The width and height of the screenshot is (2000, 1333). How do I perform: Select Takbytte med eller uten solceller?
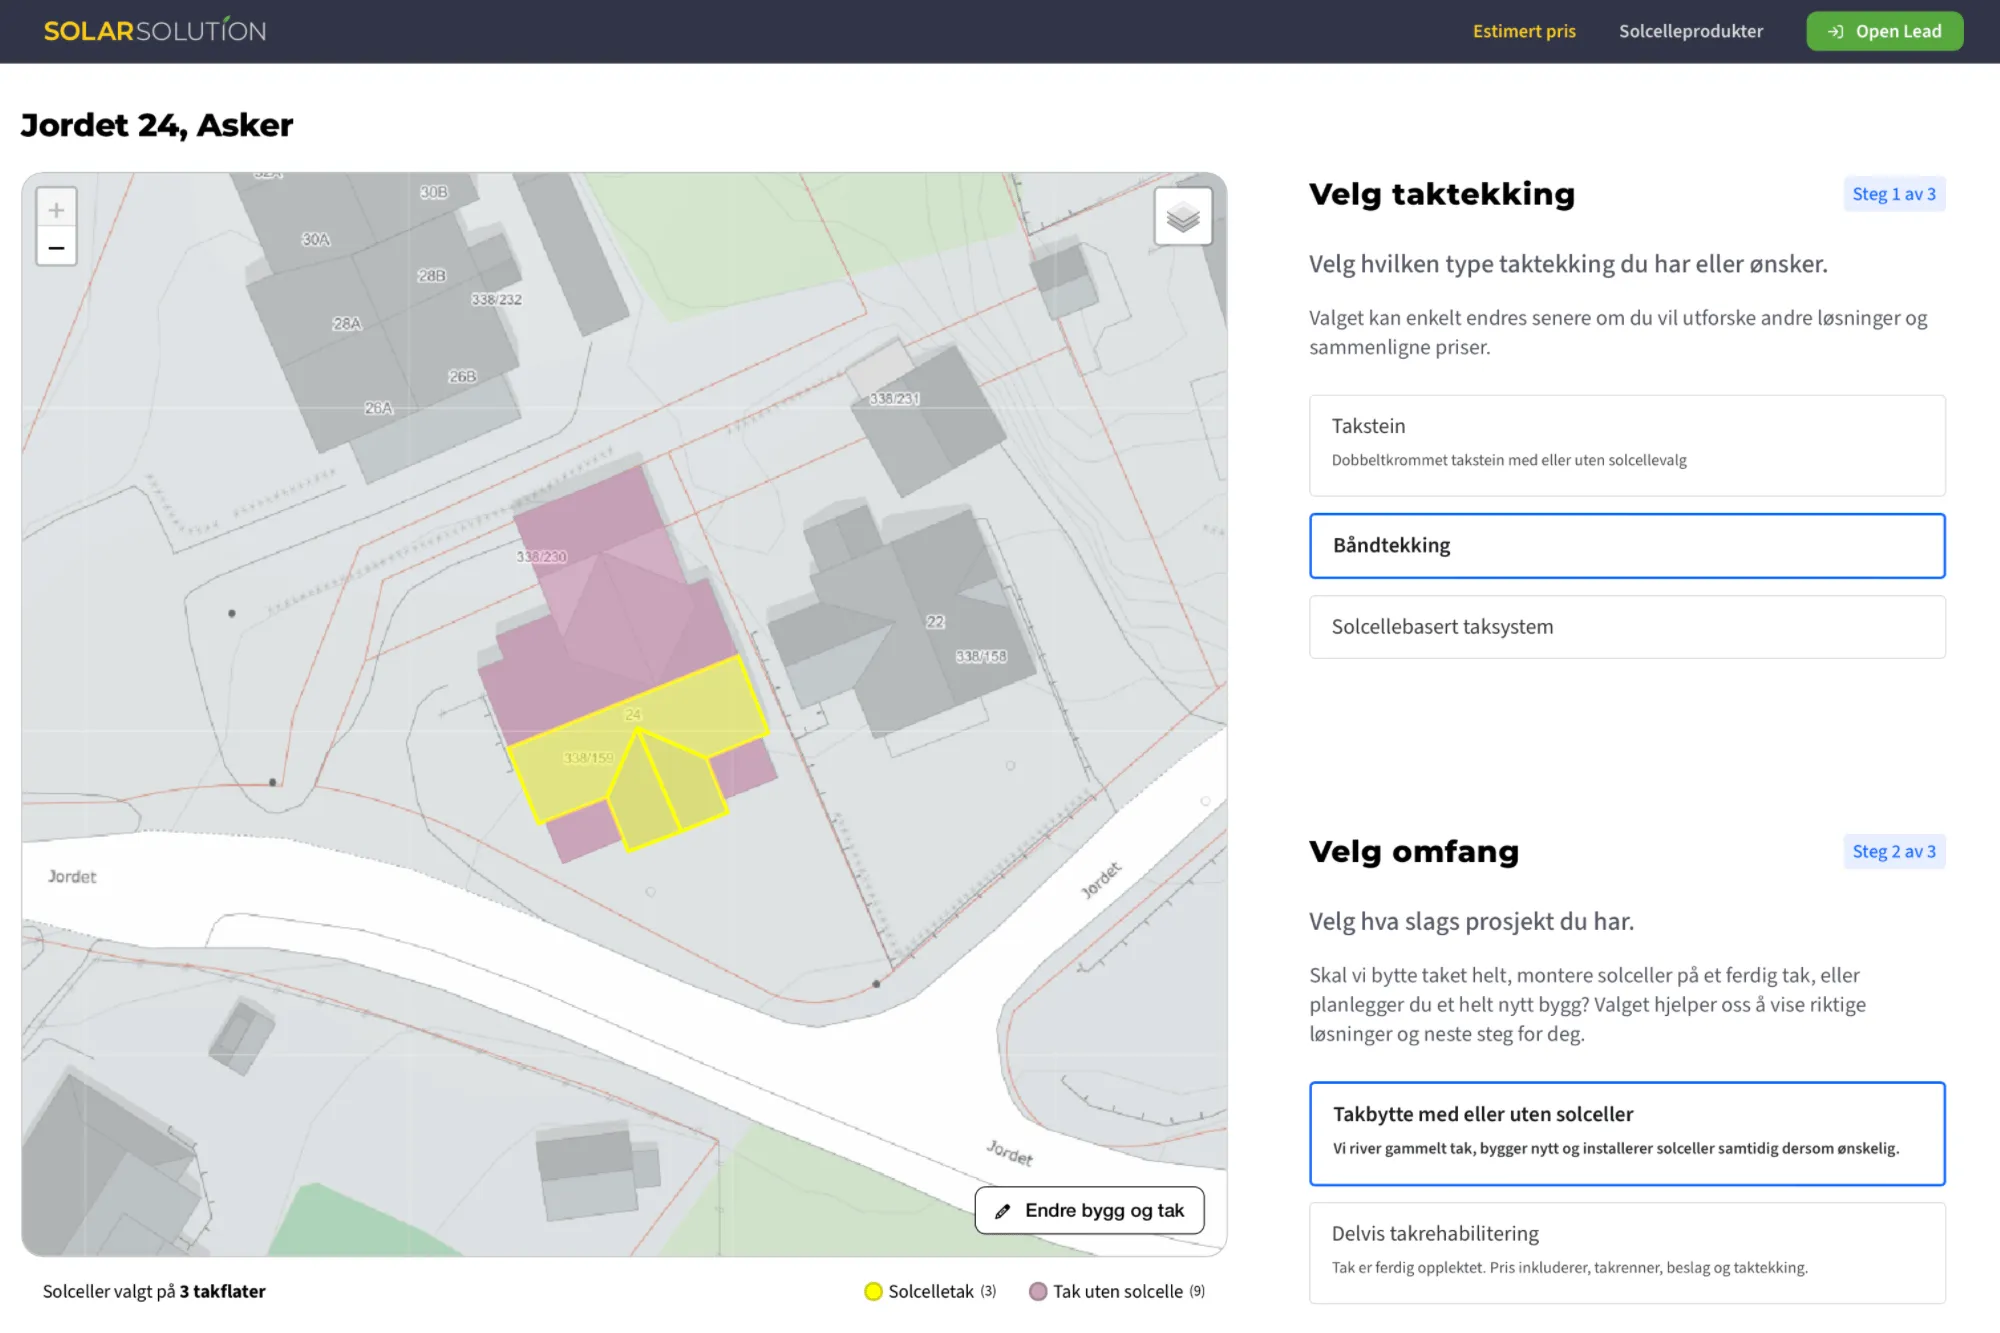coord(1626,1132)
